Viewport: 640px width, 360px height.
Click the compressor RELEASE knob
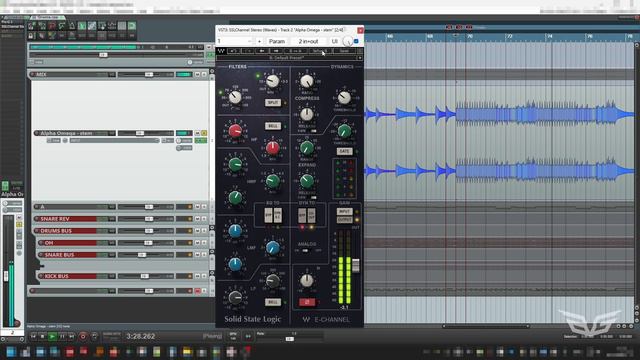click(307, 115)
